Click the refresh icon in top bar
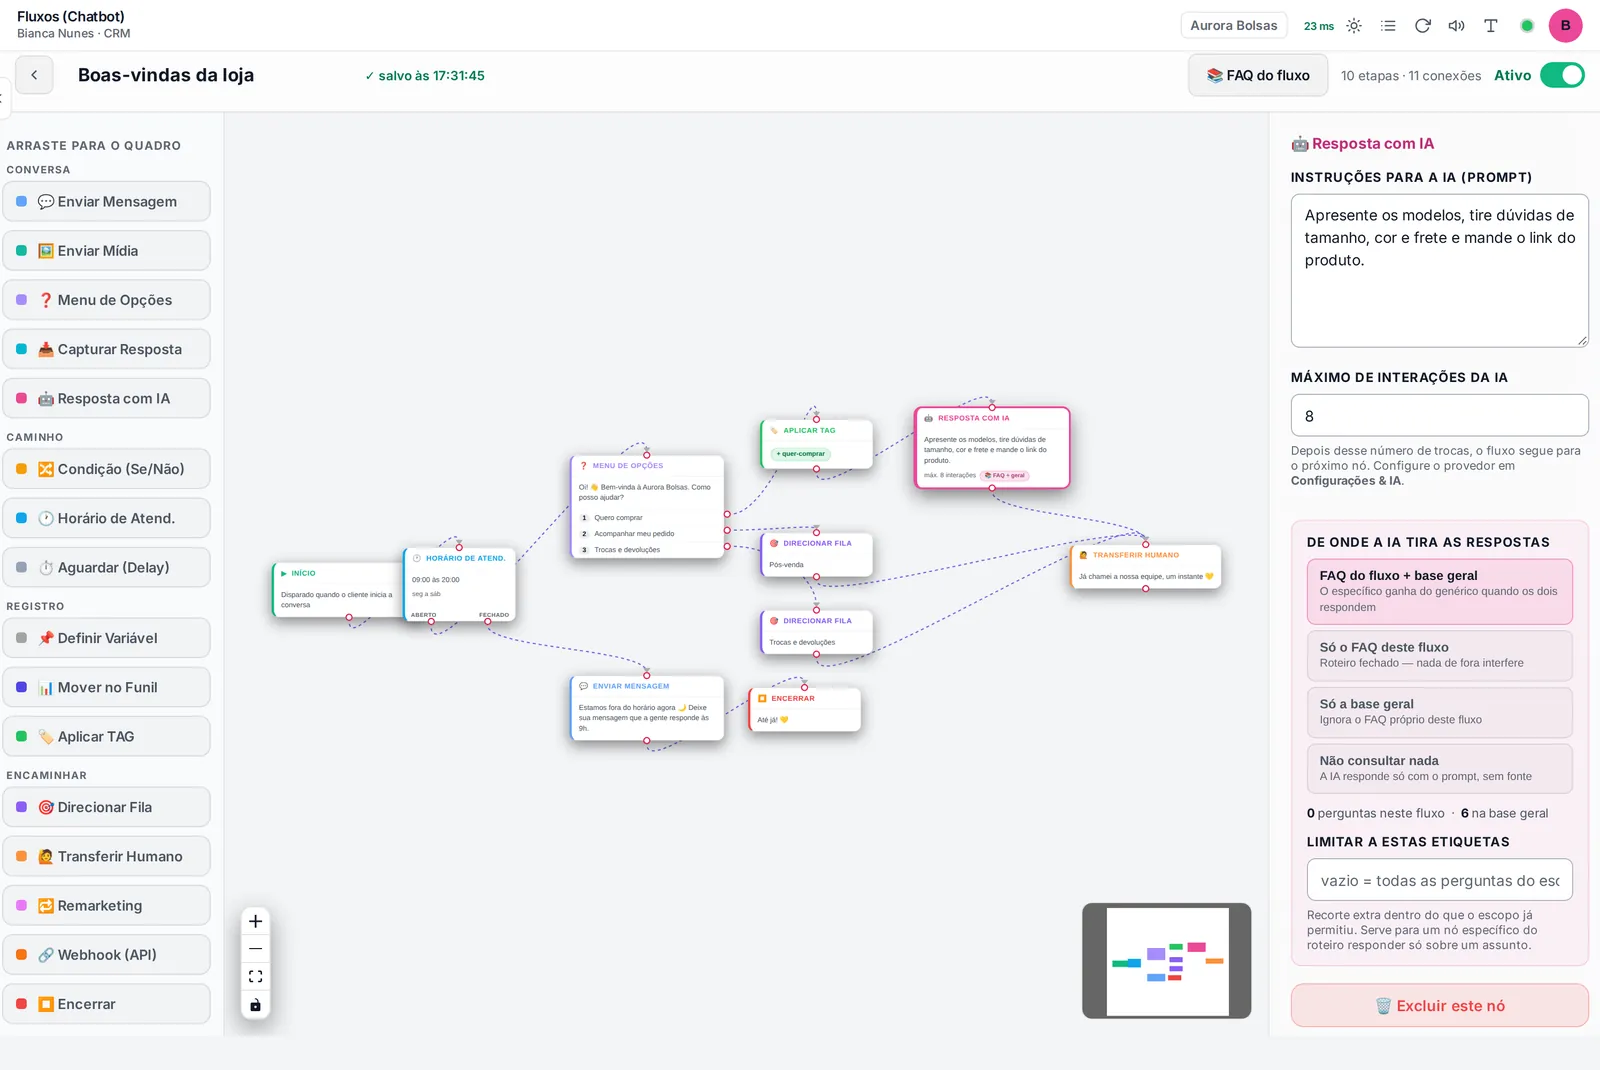This screenshot has height=1070, width=1600. [x=1422, y=26]
